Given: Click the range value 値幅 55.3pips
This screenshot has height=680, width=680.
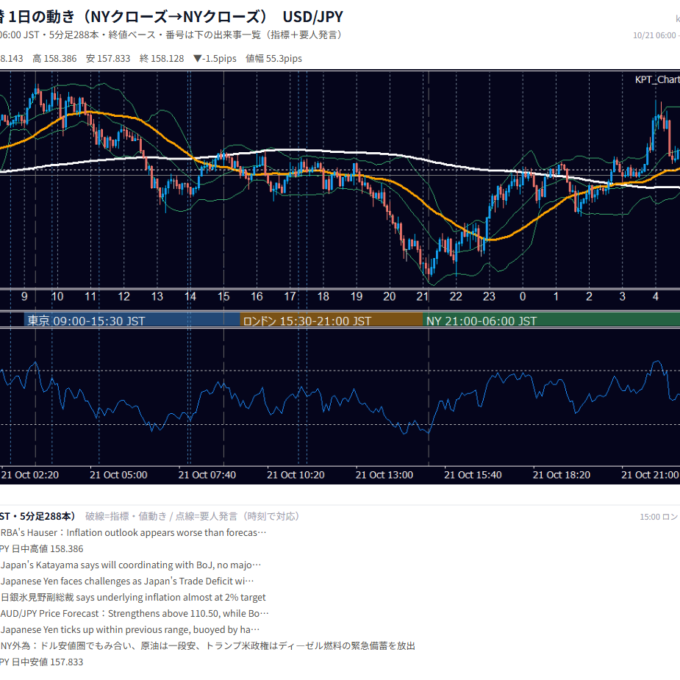Looking at the screenshot, I should point(274,59).
